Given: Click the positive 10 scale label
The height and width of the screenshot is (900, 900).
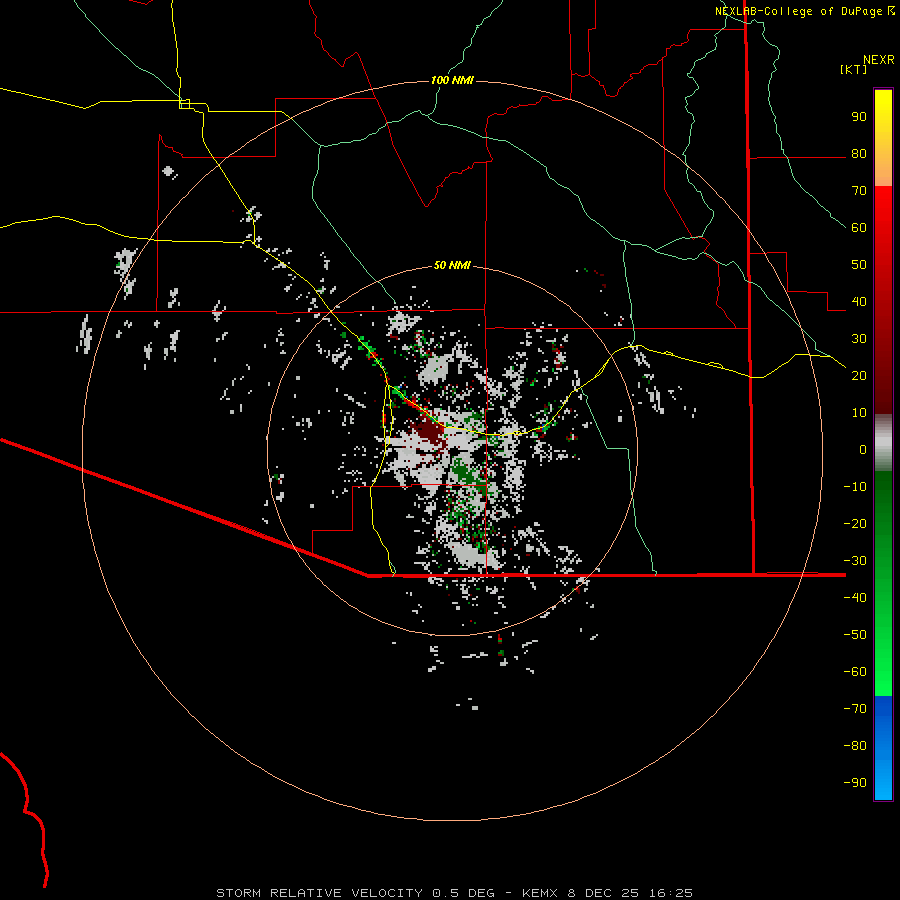Looking at the screenshot, I should click(859, 413).
